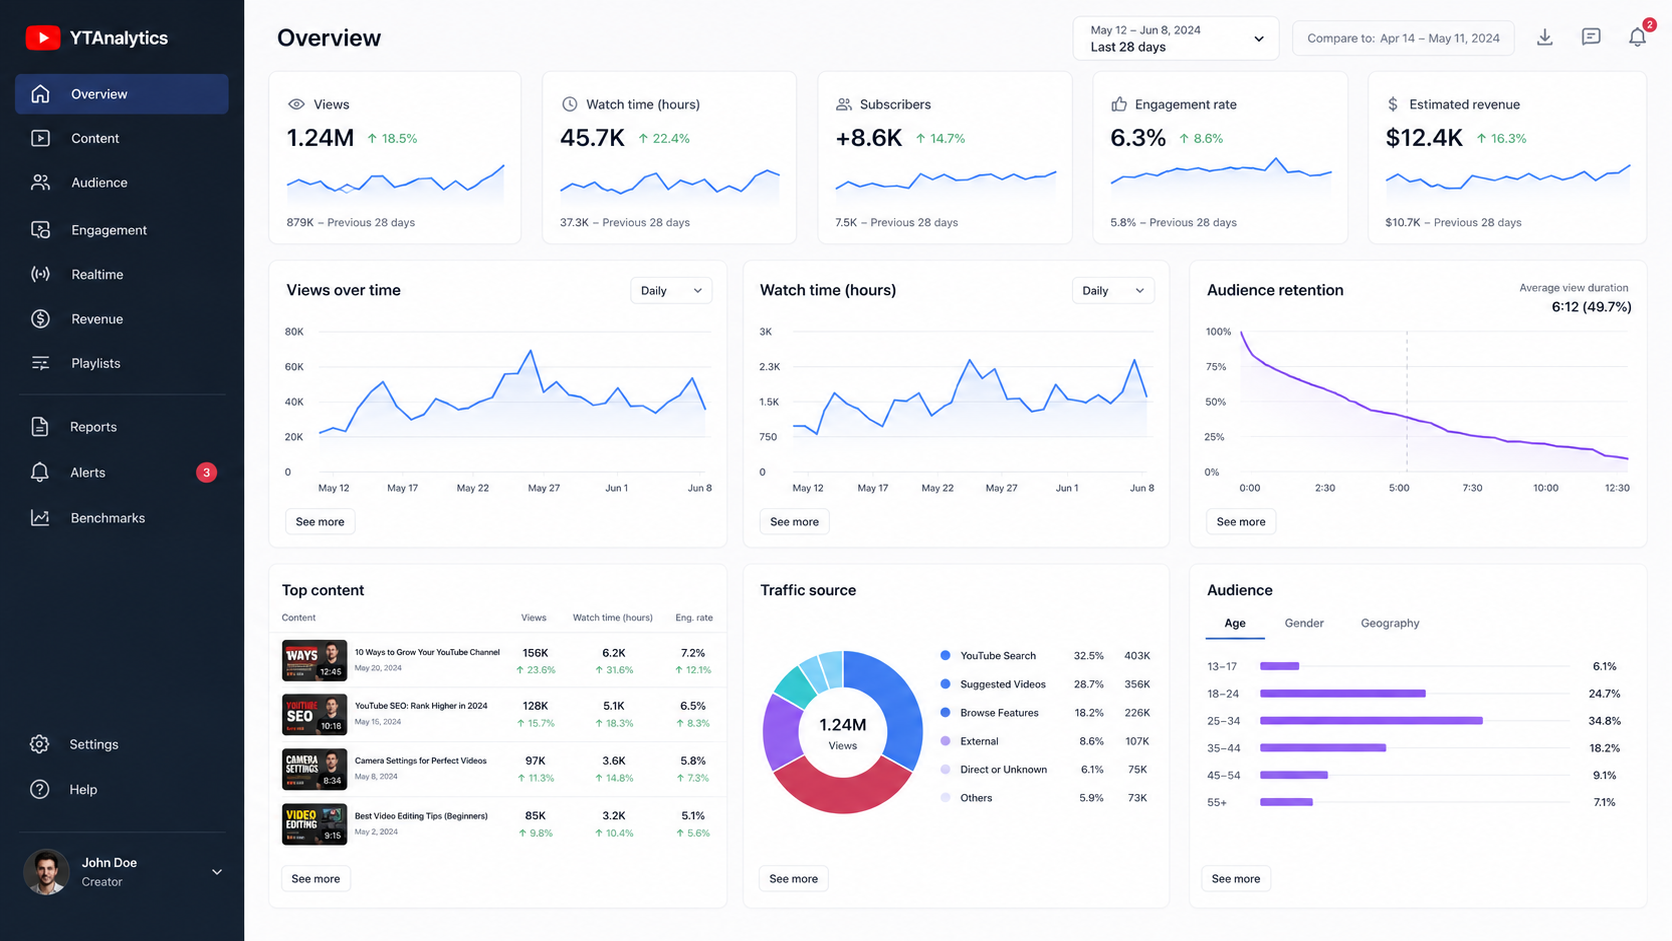Open the Daily dropdown on Watch time chart
This screenshot has width=1672, height=941.
[x=1113, y=291]
